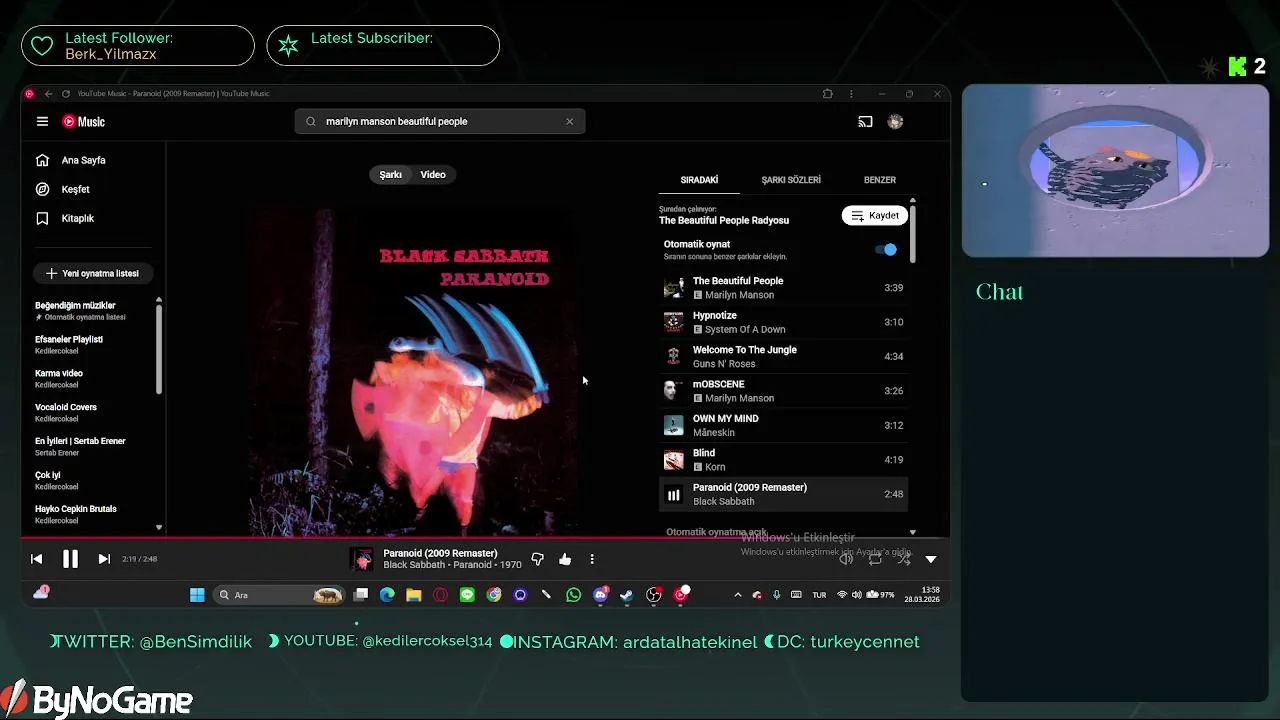The height and width of the screenshot is (720, 1280).
Task: Click the Paranoid title in player bar
Action: pos(440,553)
